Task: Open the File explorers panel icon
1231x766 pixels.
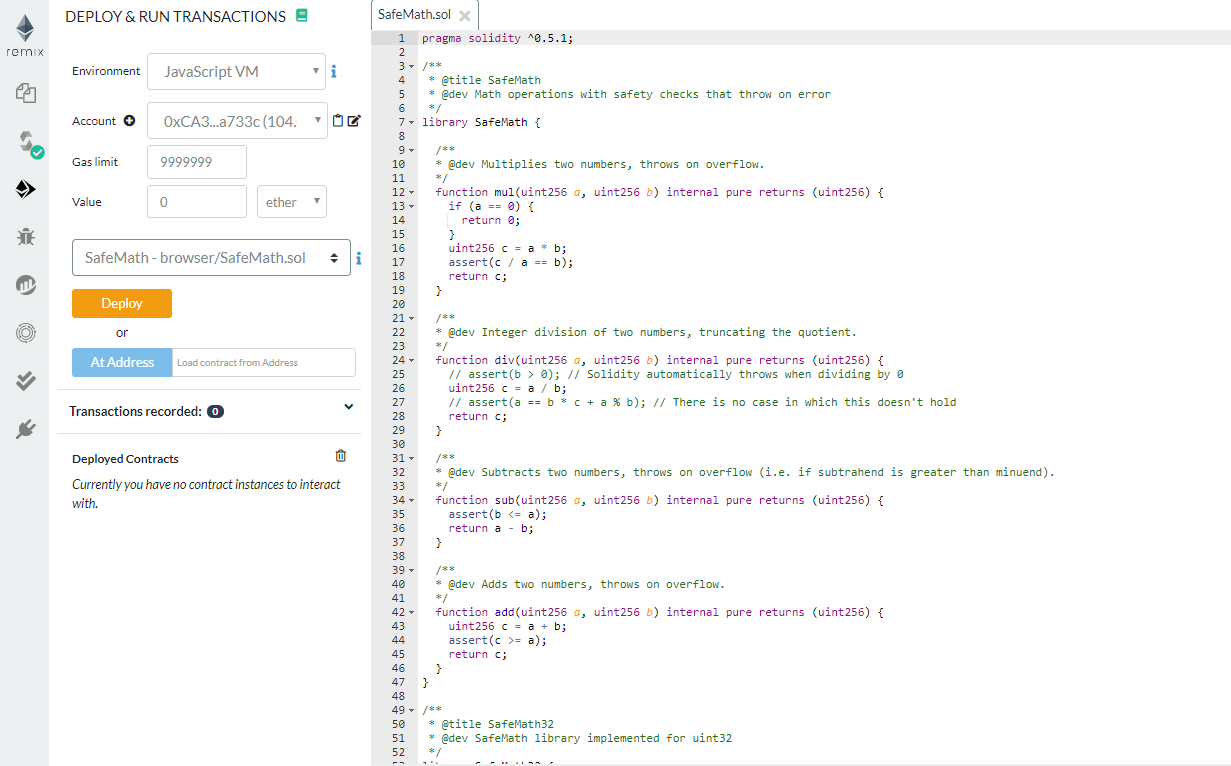Action: 25,93
